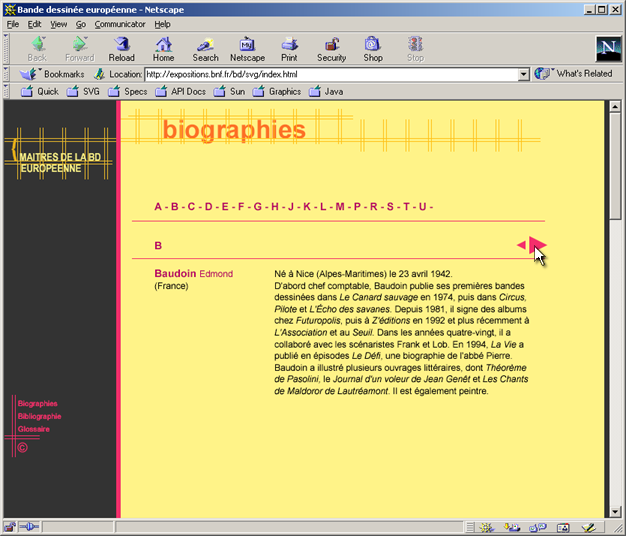Open Search from the navigation toolbar

205,49
